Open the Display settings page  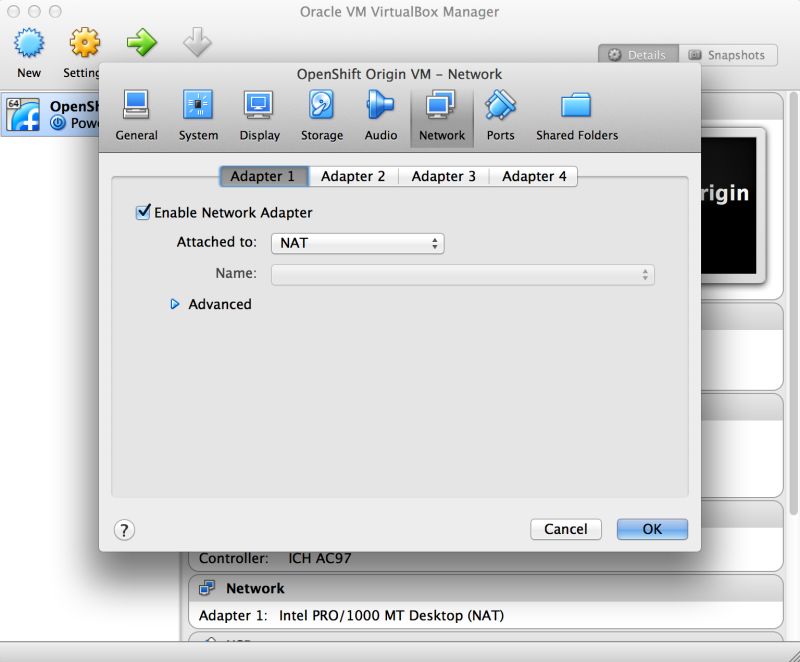[259, 110]
